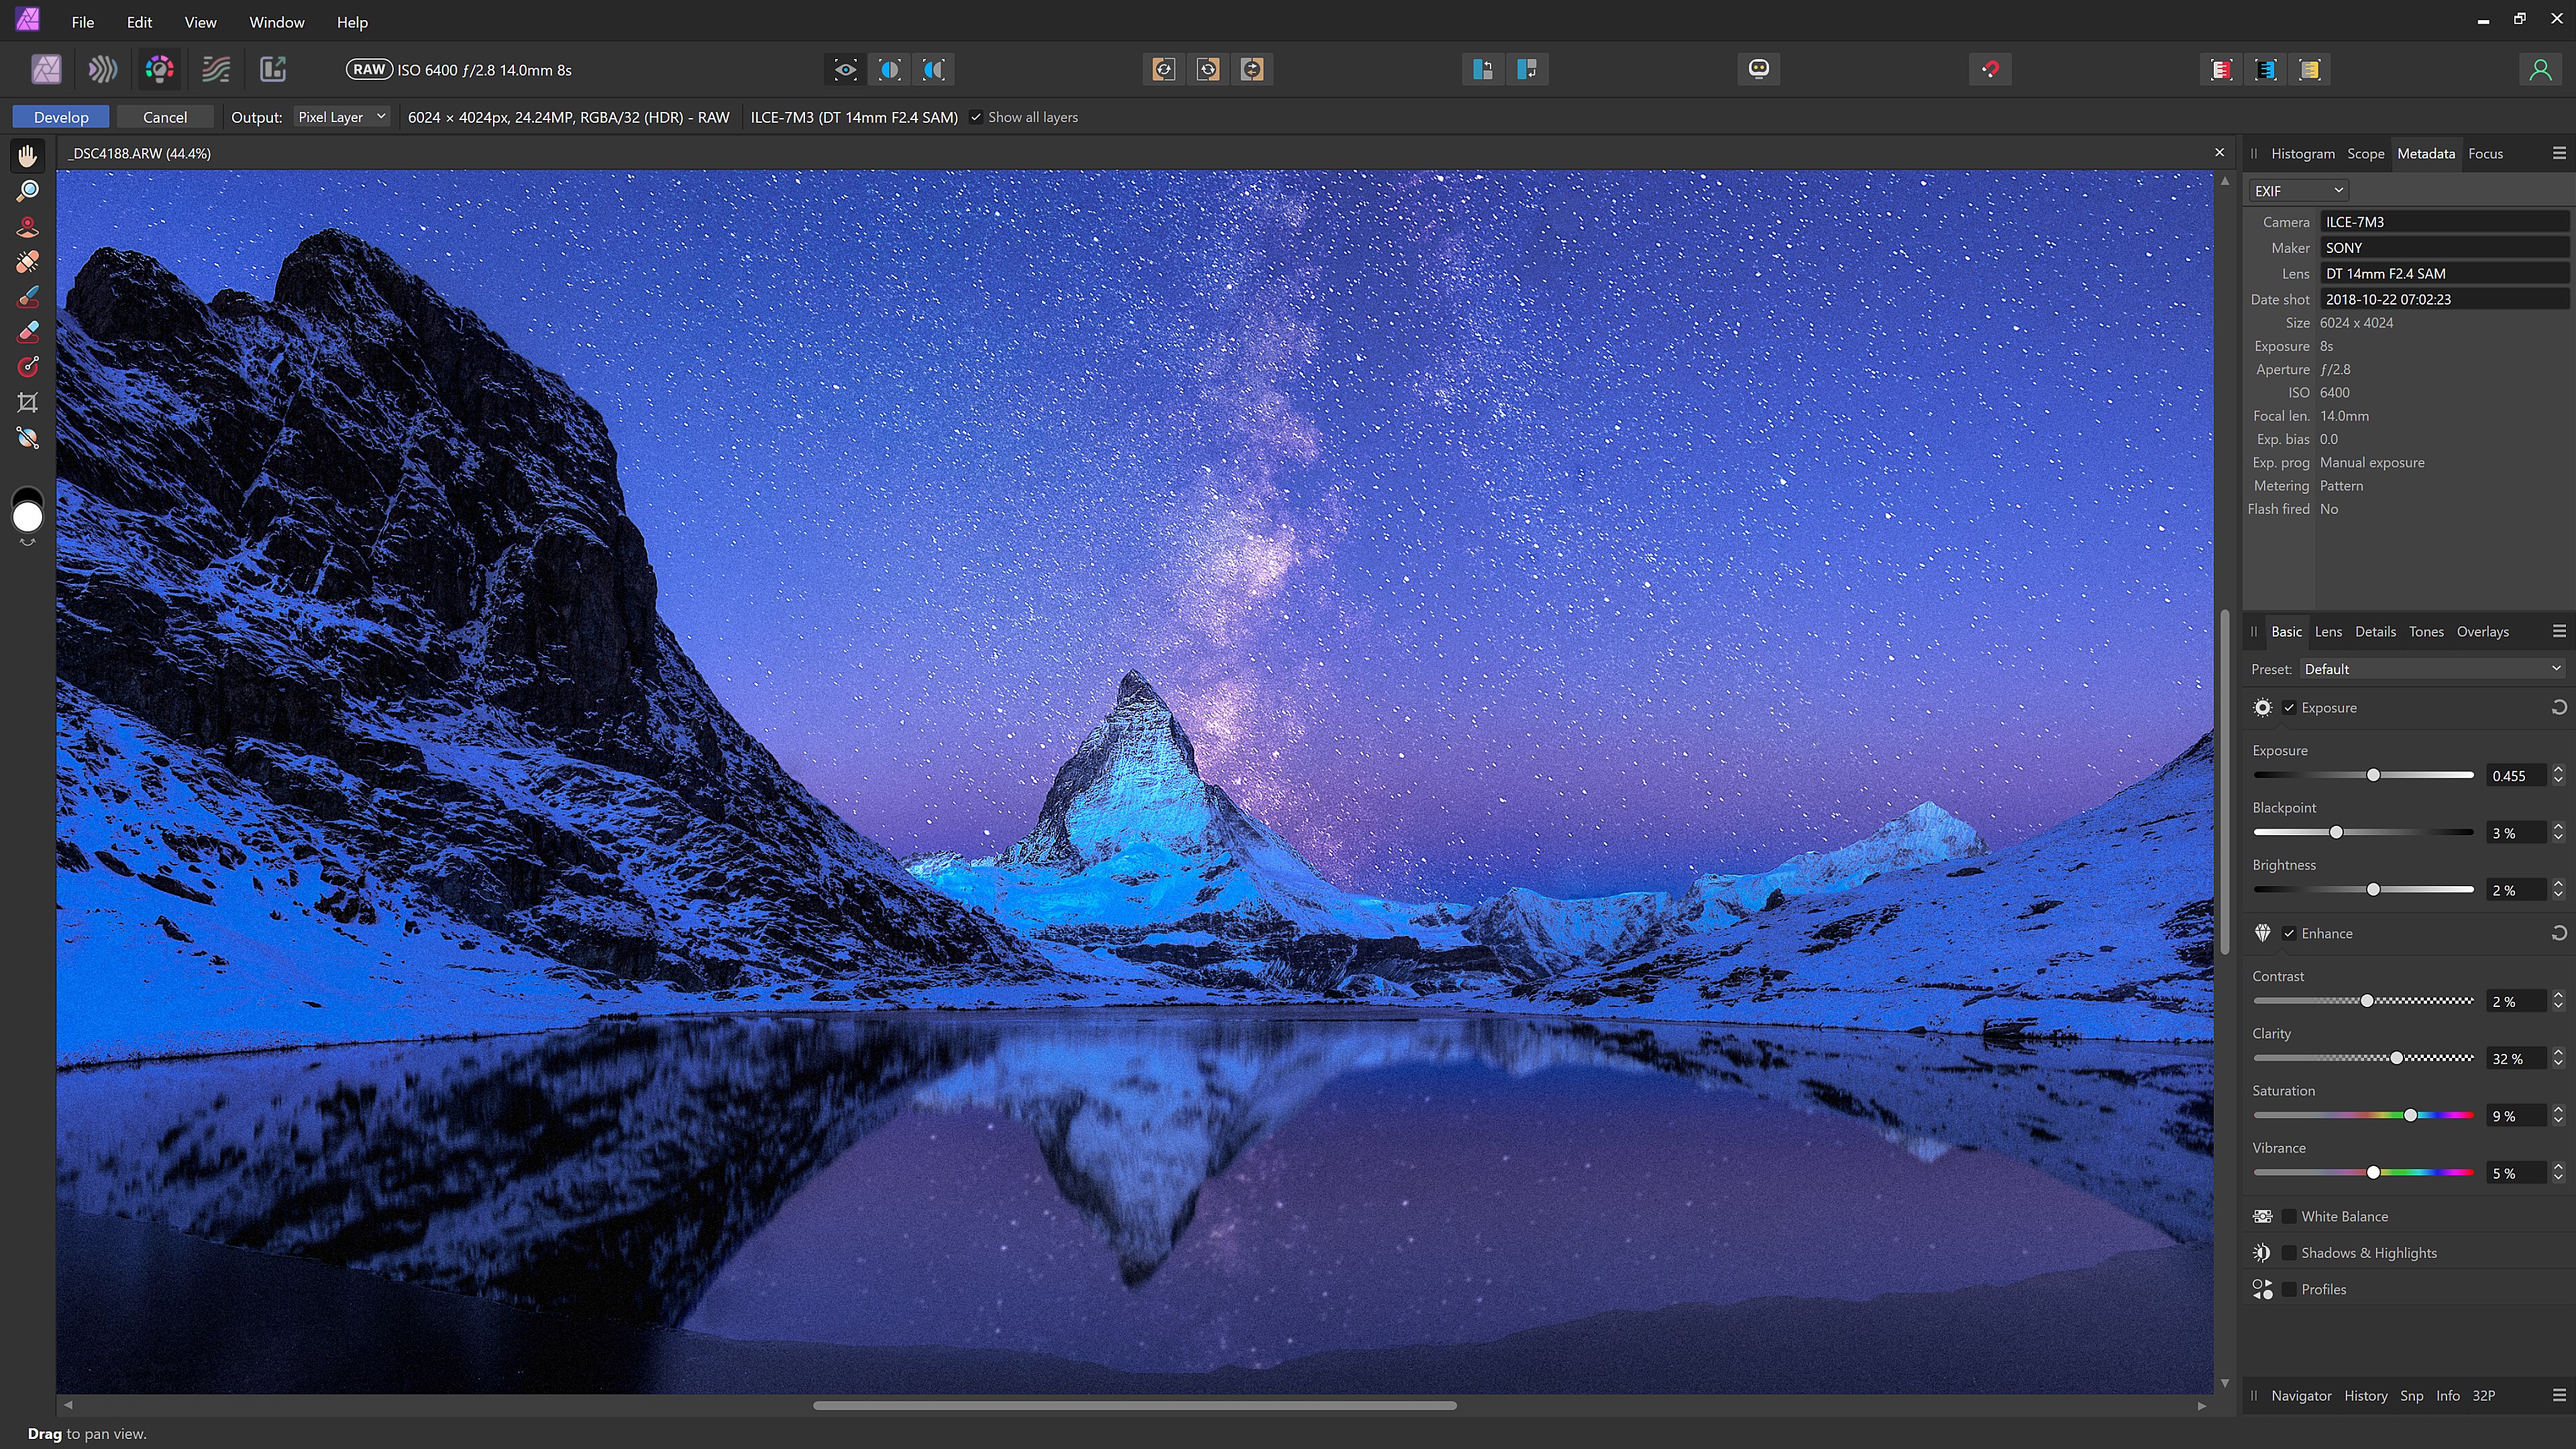Open the Output Pixel Layer dropdown
Image resolution: width=2576 pixels, height=1449 pixels.
pyautogui.click(x=342, y=117)
